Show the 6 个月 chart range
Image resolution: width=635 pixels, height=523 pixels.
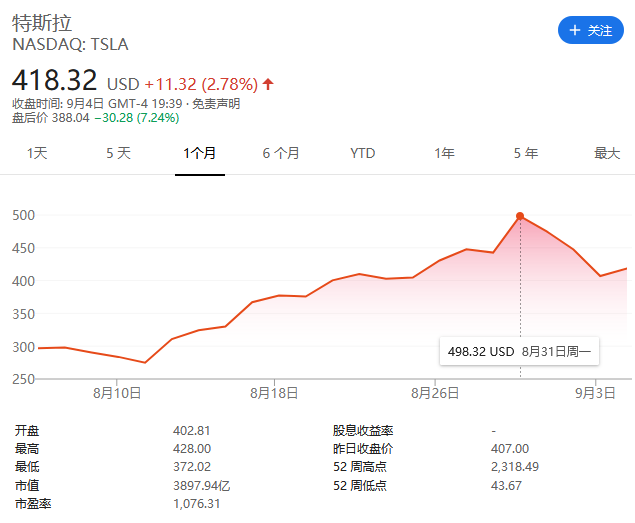click(281, 153)
